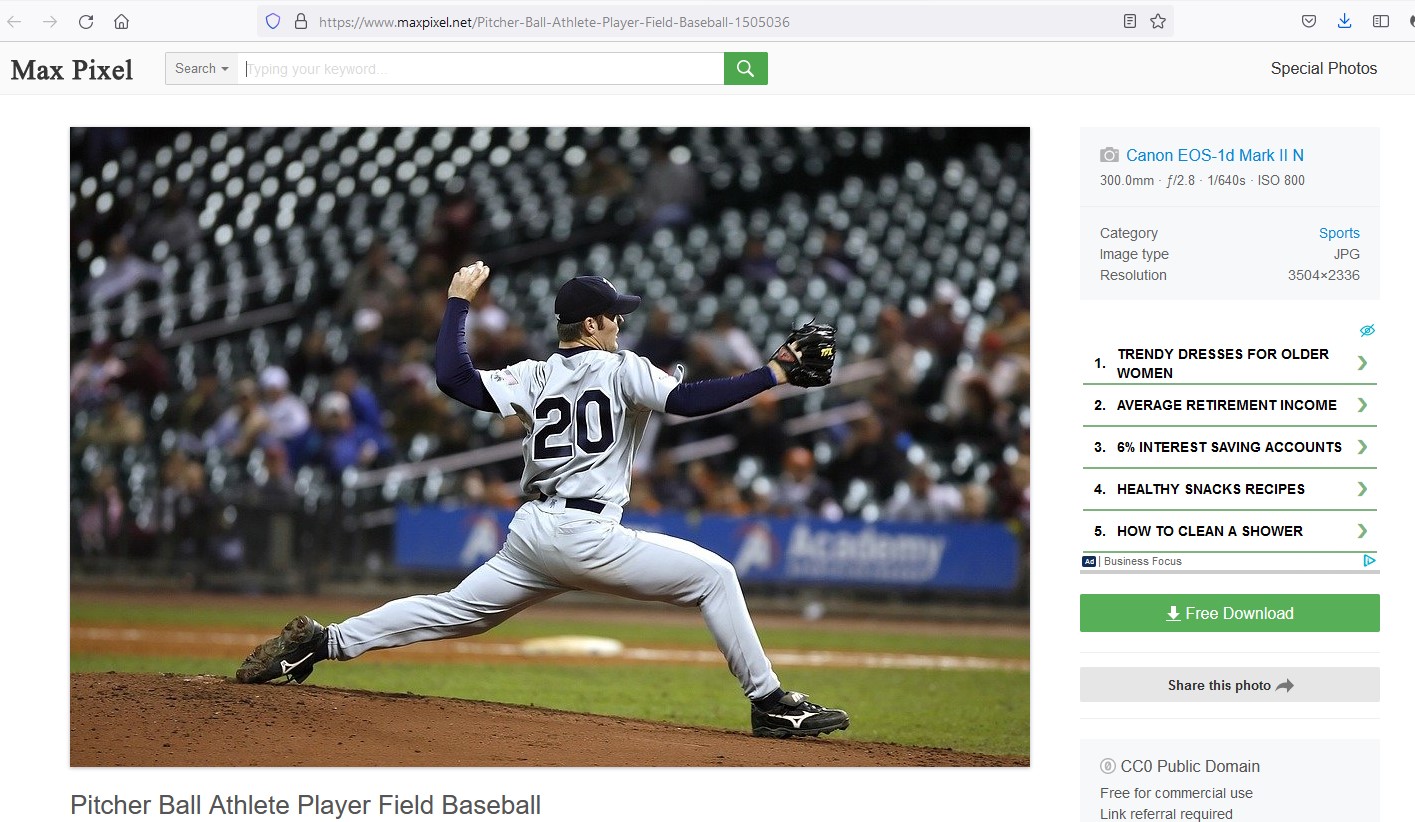Image resolution: width=1415 pixels, height=822 pixels.
Task: Click the Free Download button
Action: [x=1230, y=613]
